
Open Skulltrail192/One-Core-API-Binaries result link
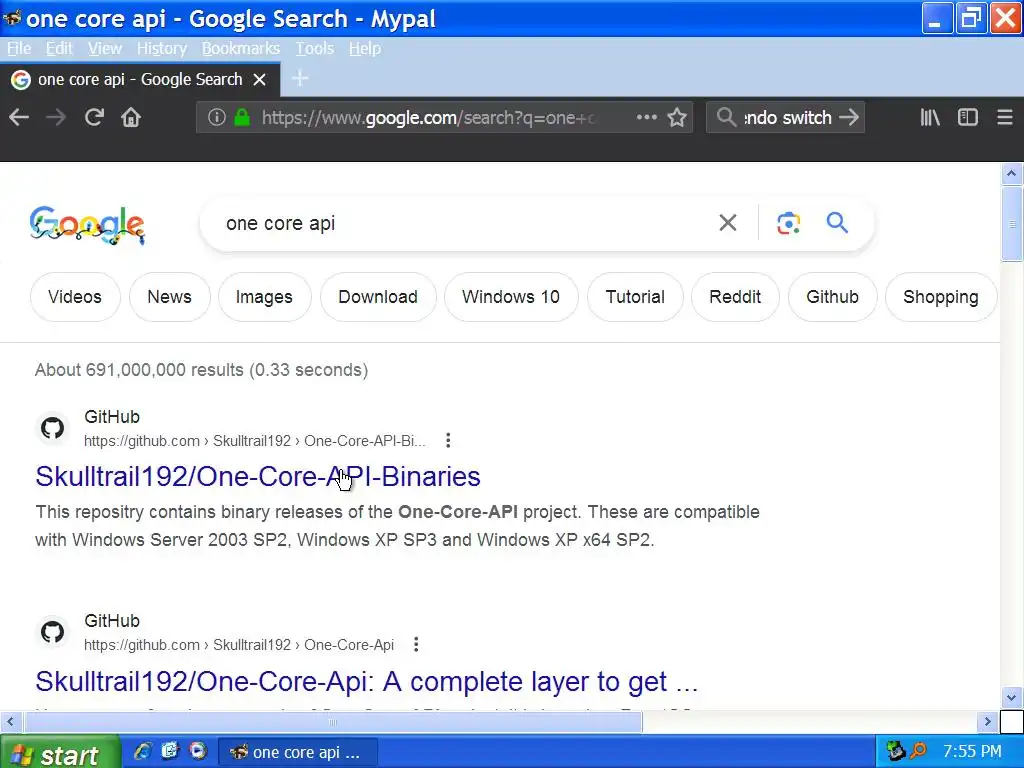click(258, 477)
